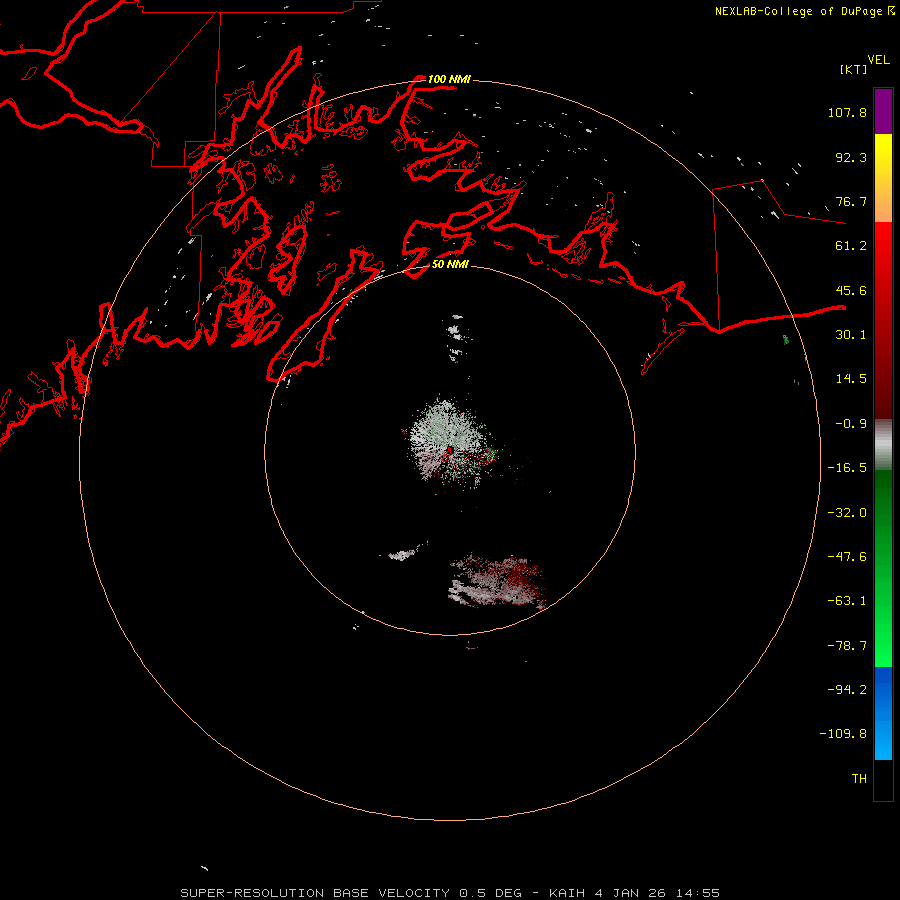Click the TH threshold label

(x=859, y=779)
